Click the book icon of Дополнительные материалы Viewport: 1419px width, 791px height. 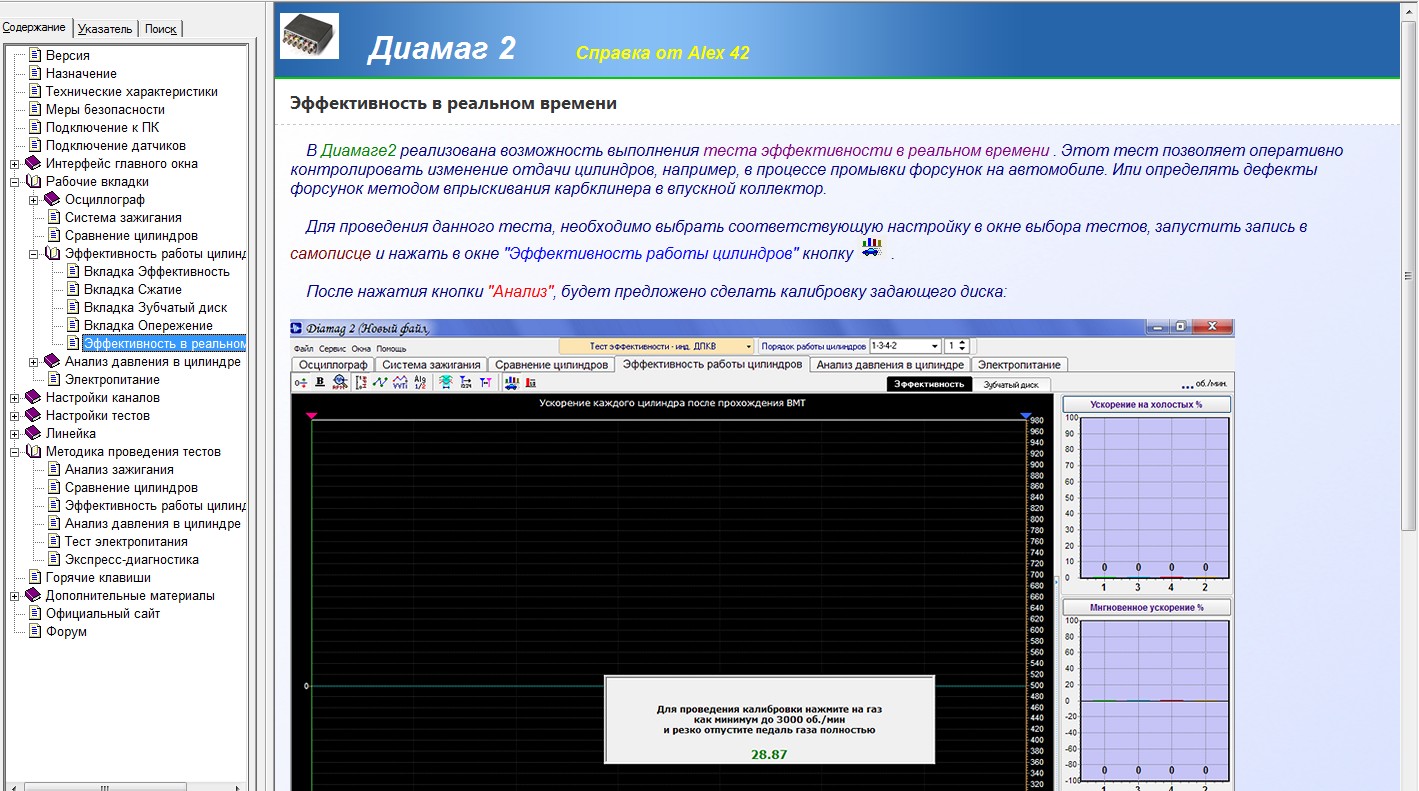coord(33,596)
